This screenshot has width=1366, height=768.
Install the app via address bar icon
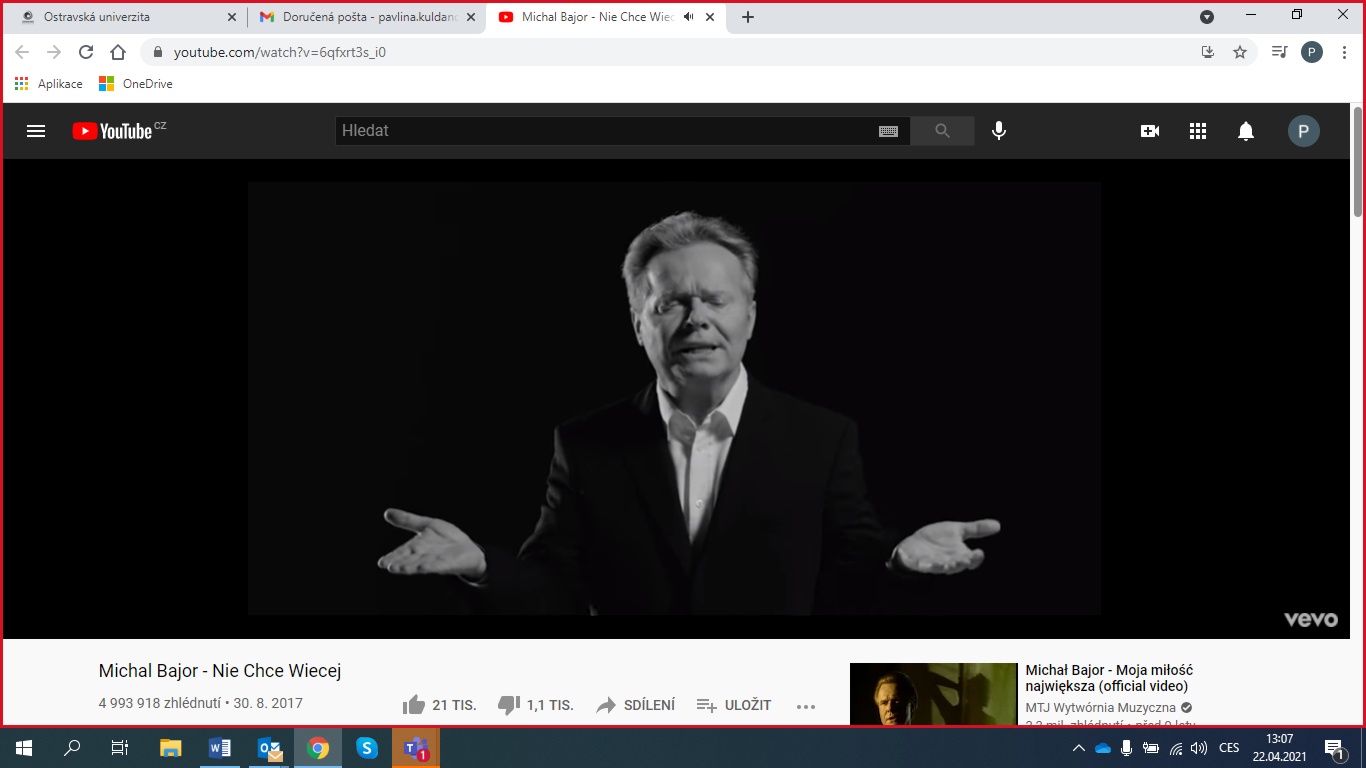click(x=1208, y=52)
